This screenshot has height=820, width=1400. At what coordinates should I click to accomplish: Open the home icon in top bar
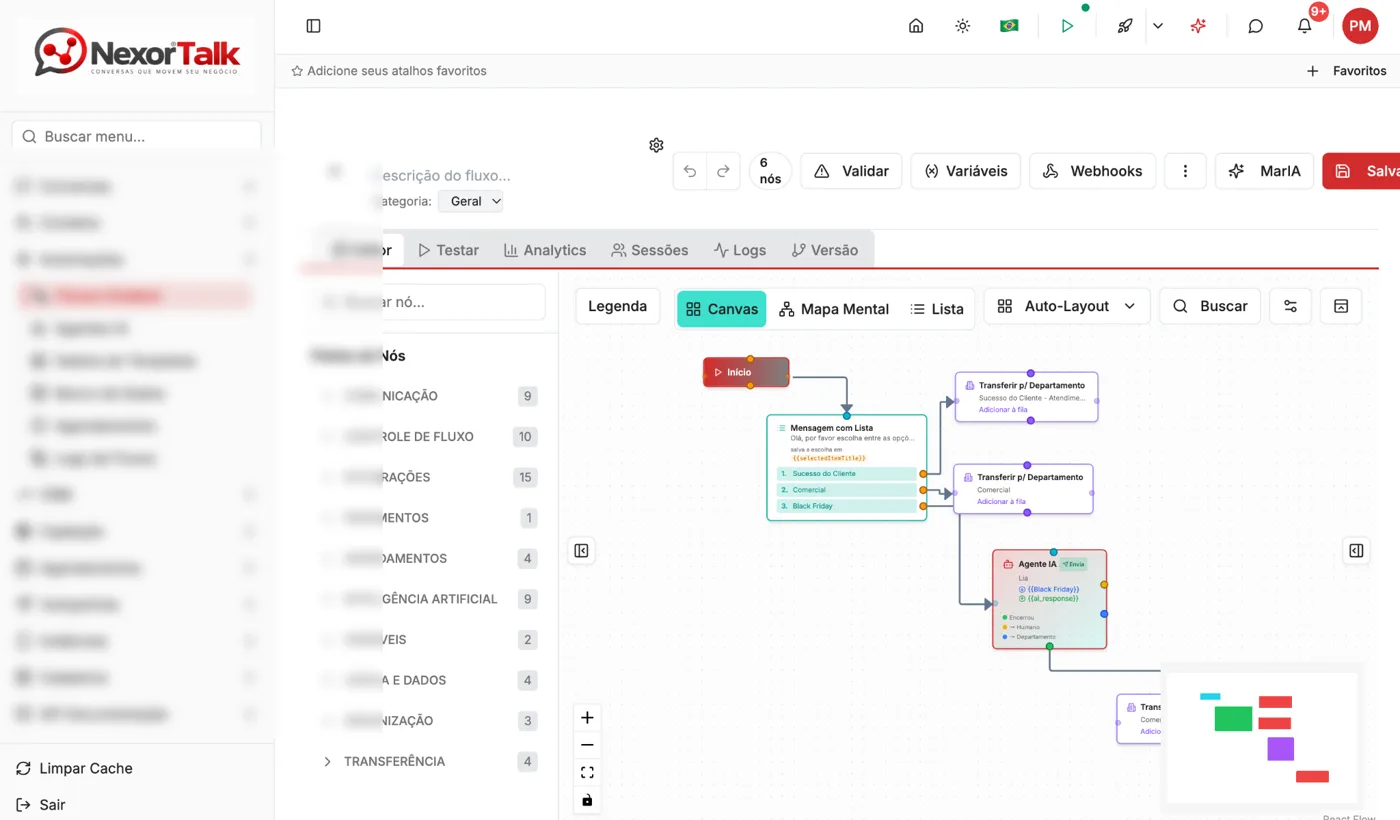916,26
